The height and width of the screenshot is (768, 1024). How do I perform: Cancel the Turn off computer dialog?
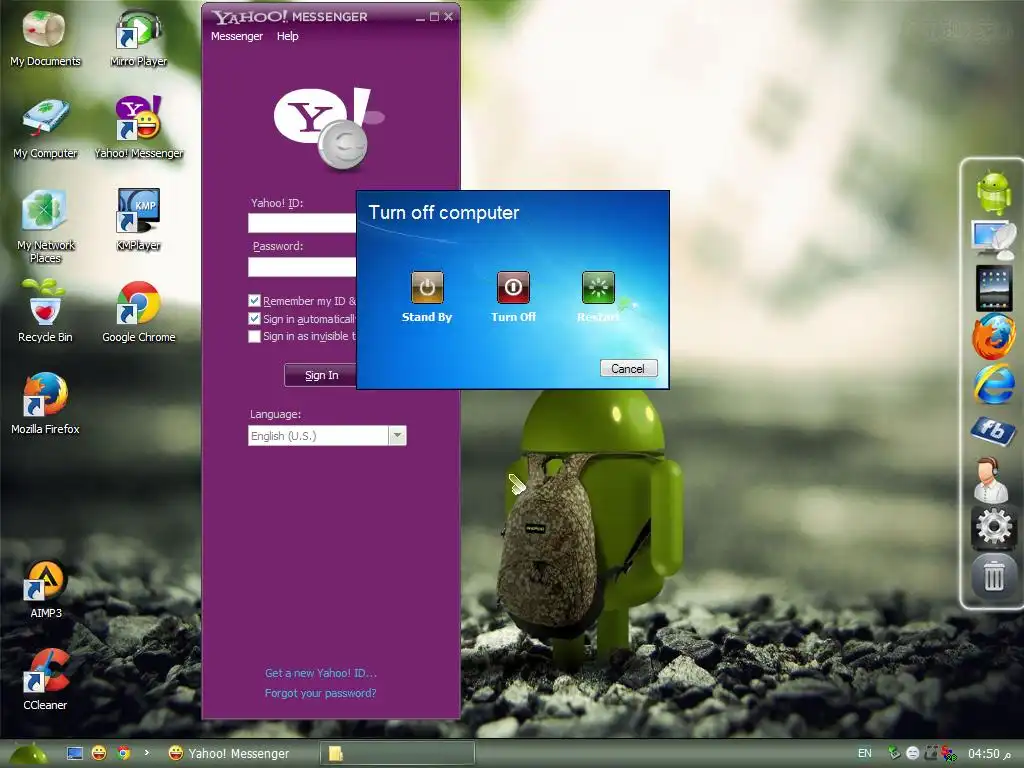click(x=628, y=368)
